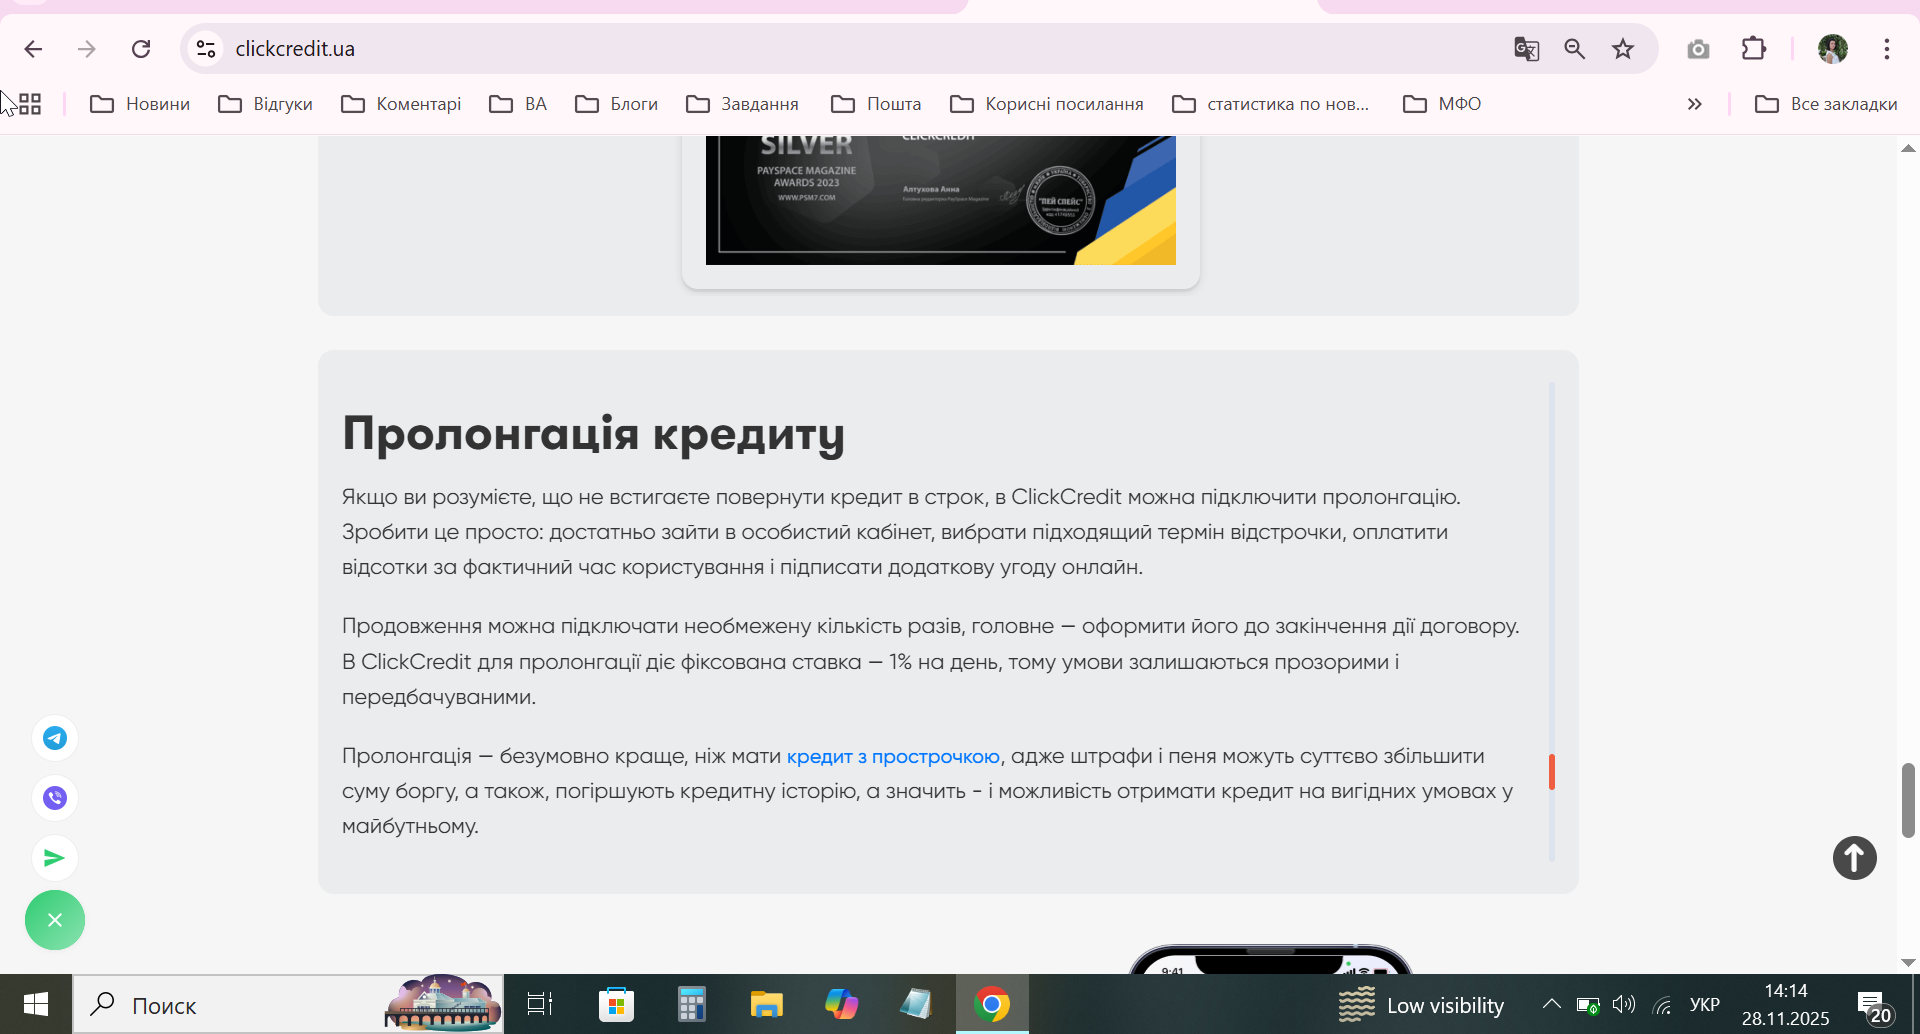Click the browser forward arrow
Screen dimensions: 1920x1034
click(x=87, y=49)
